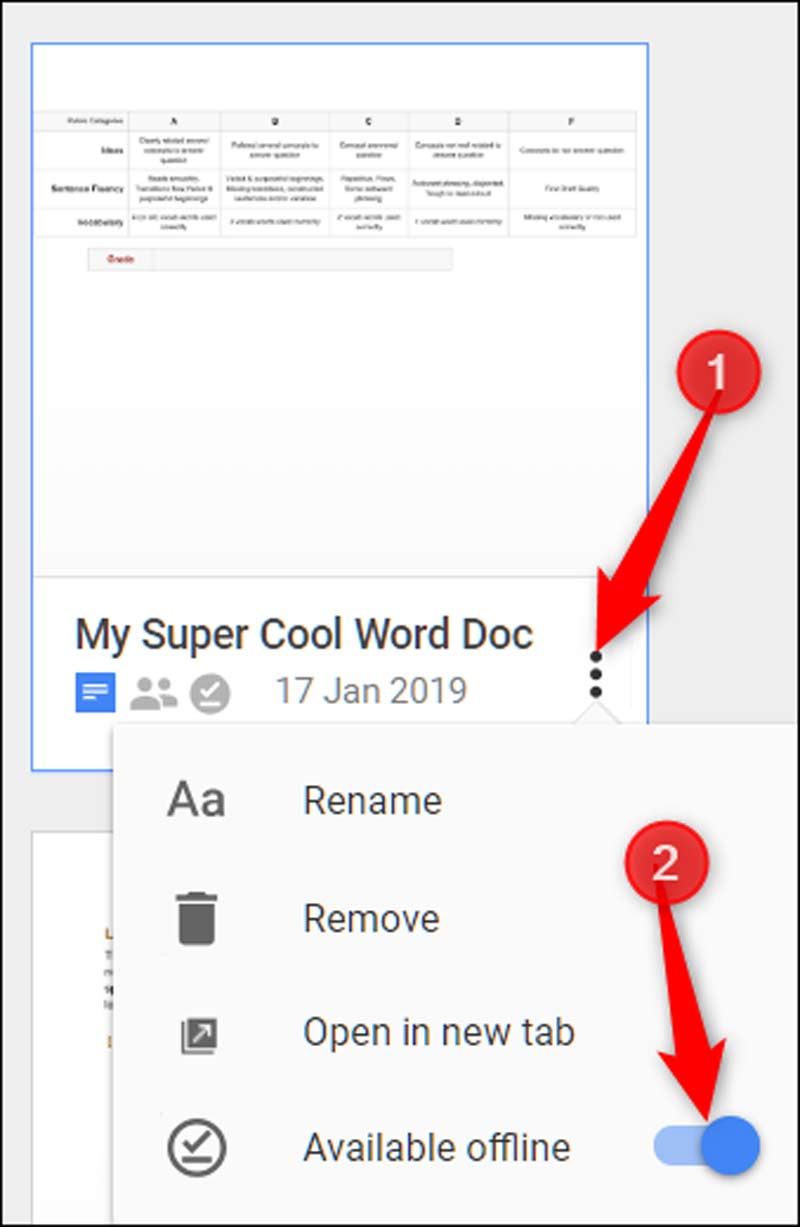
Task: Click the gray offline status icon beside the date
Action: coord(209,693)
